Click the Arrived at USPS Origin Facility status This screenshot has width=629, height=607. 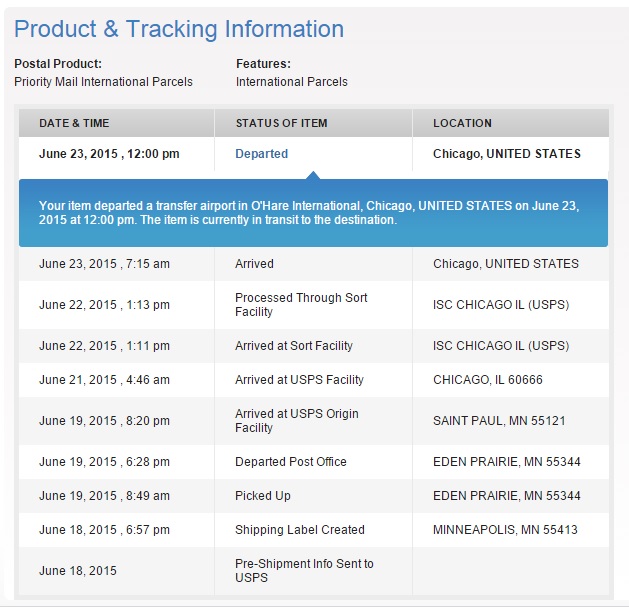296,421
